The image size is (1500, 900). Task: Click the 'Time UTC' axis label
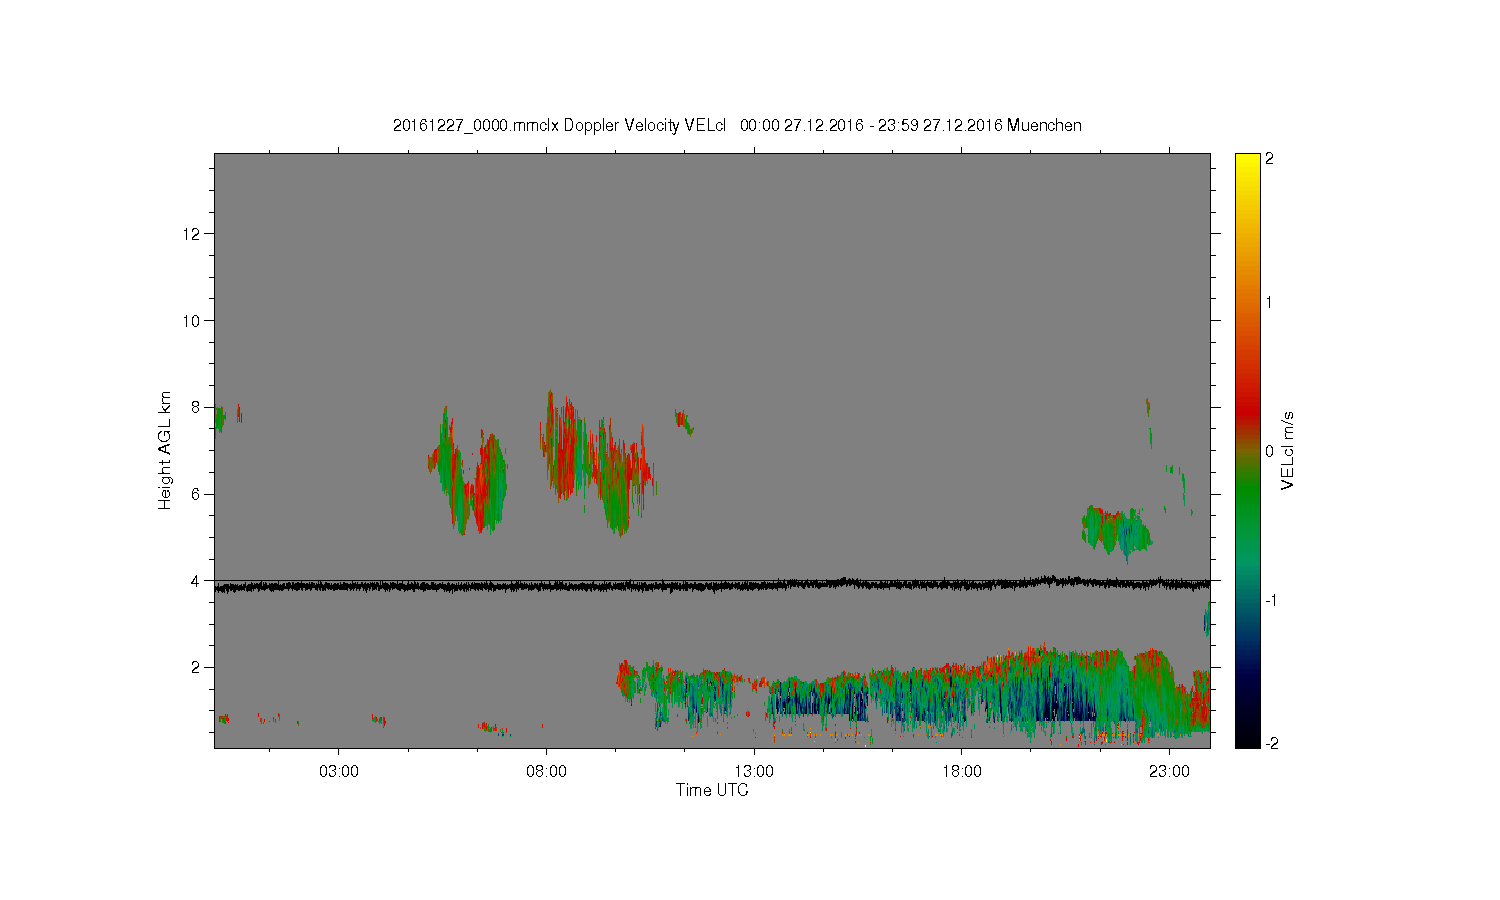(712, 790)
